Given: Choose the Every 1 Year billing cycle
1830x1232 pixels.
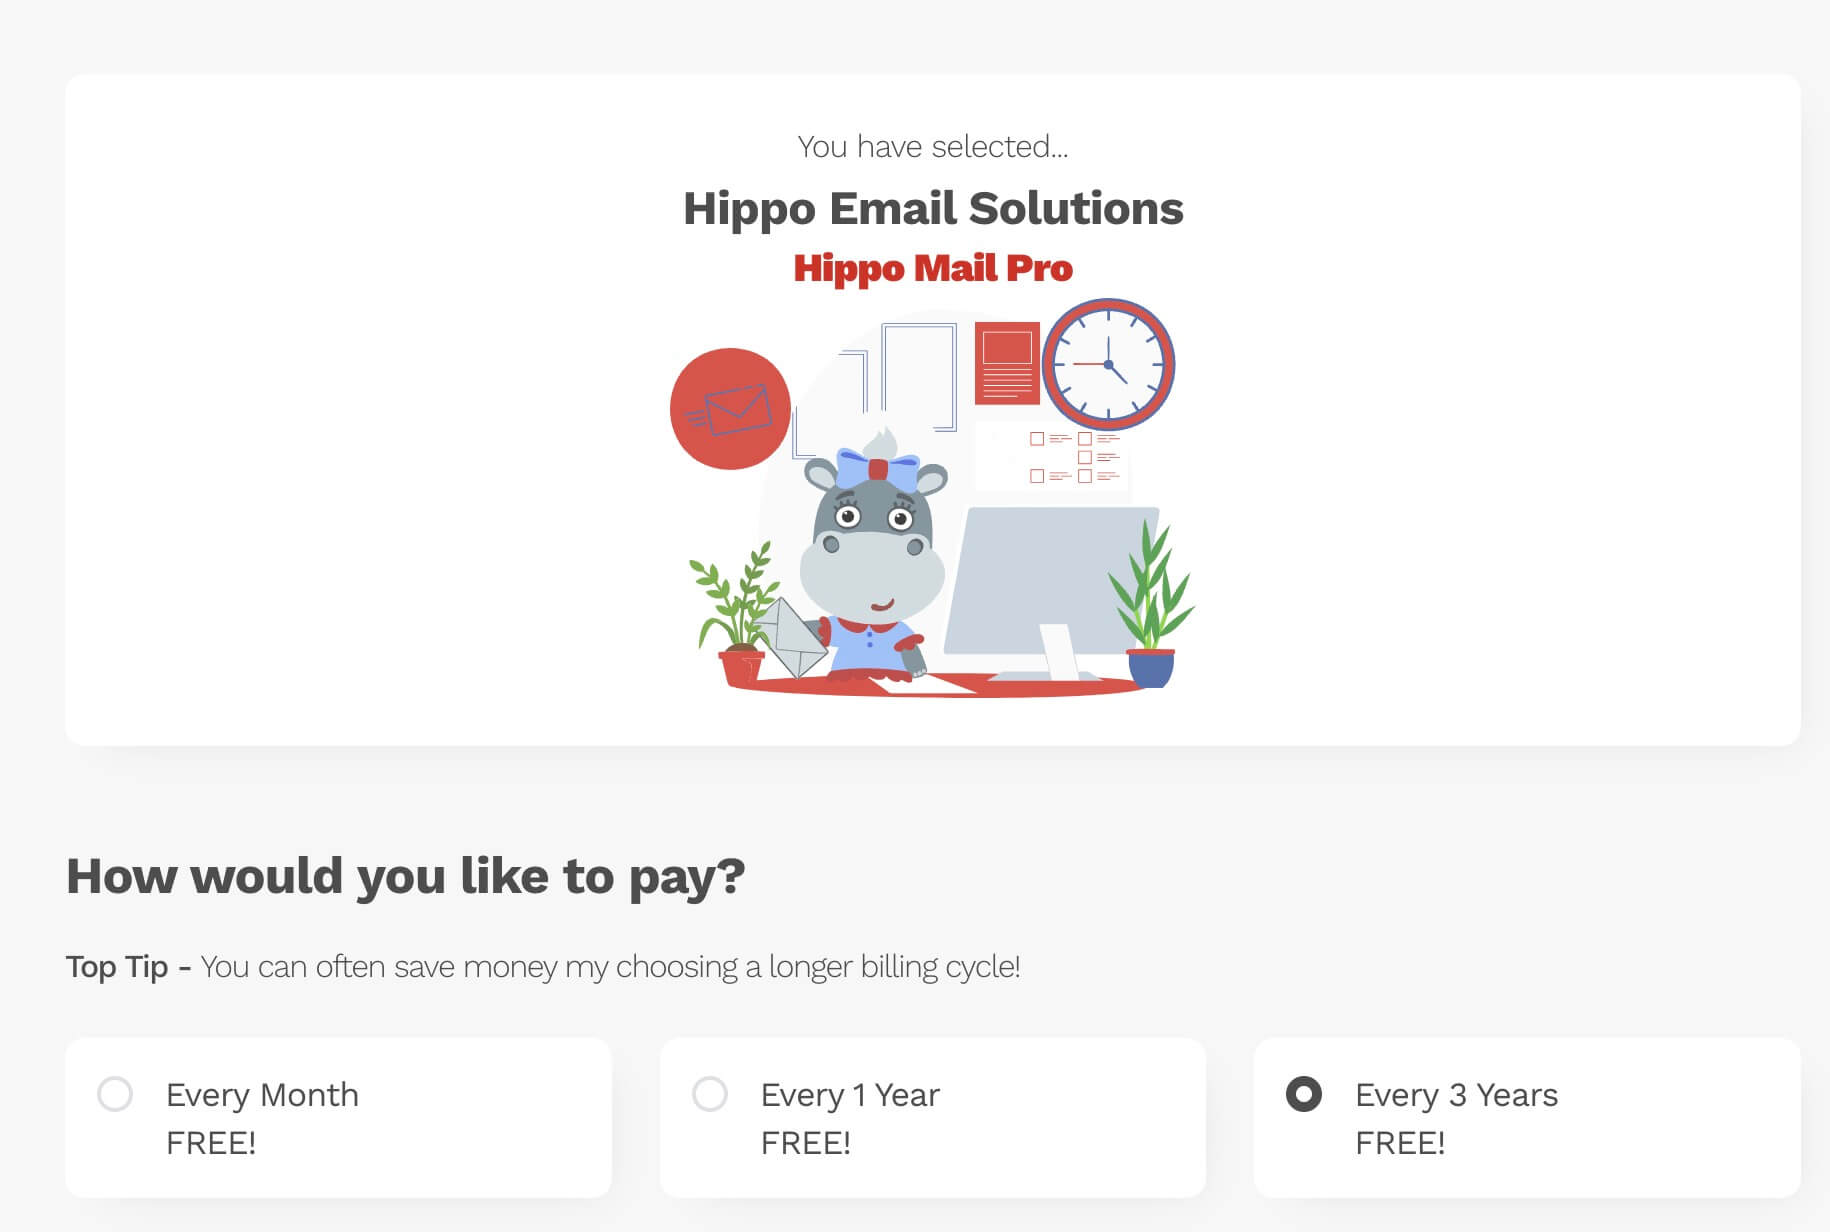Looking at the screenshot, I should 710,1096.
